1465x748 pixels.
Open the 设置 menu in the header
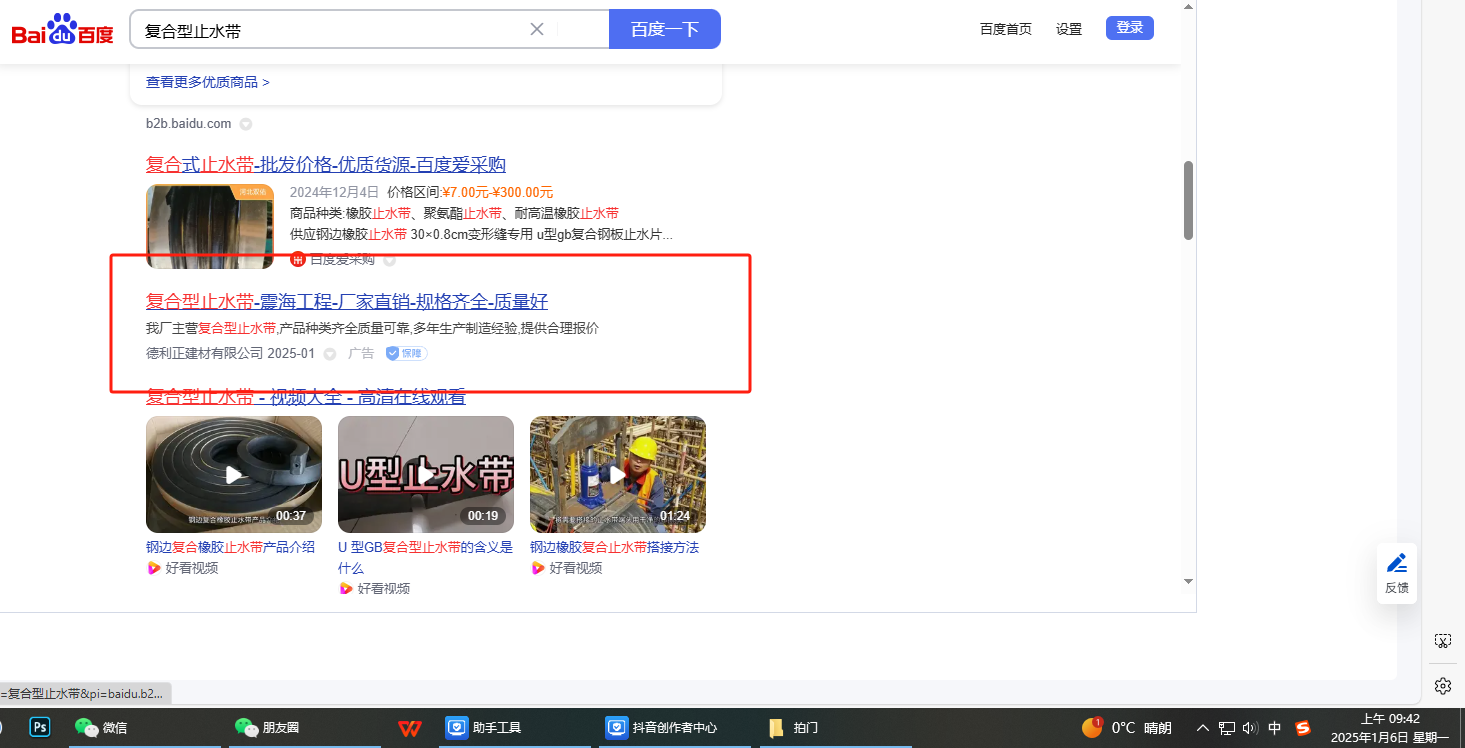(1069, 29)
